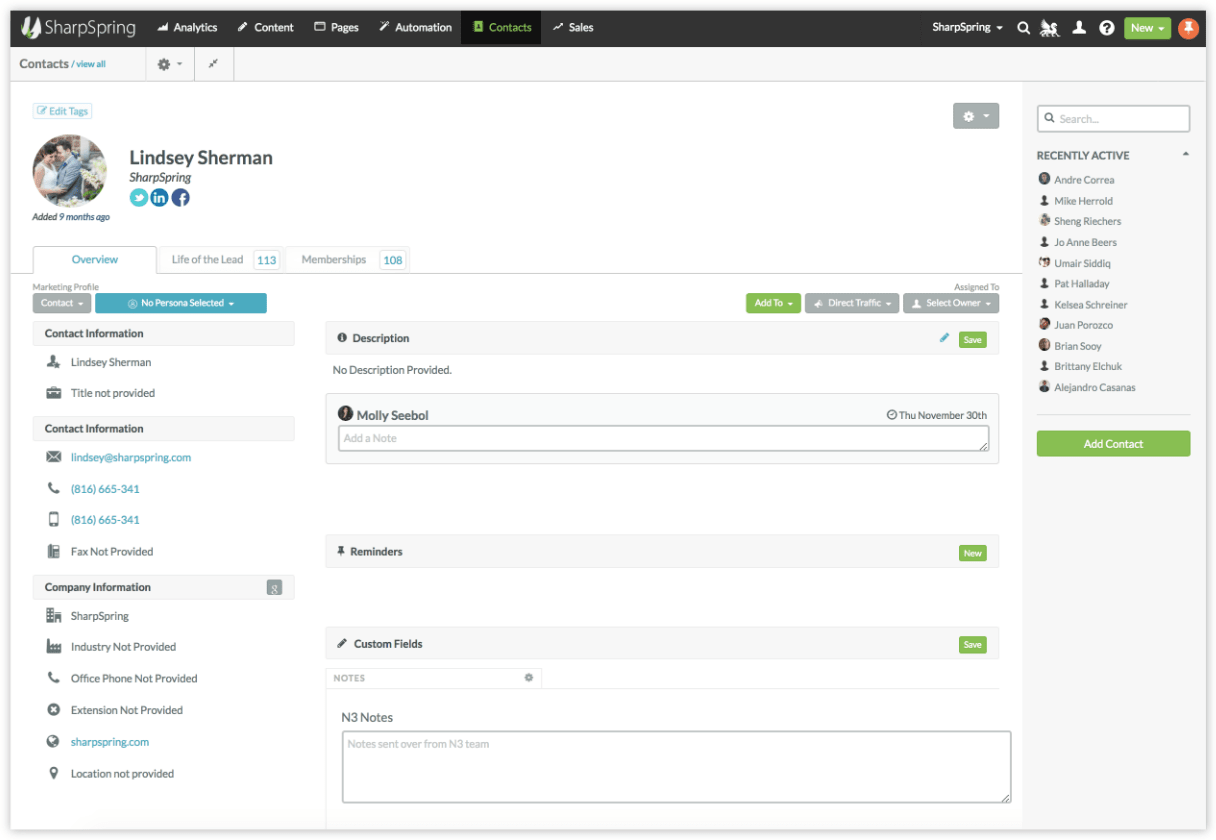Open the No Persona Selected dropdown

pos(181,303)
